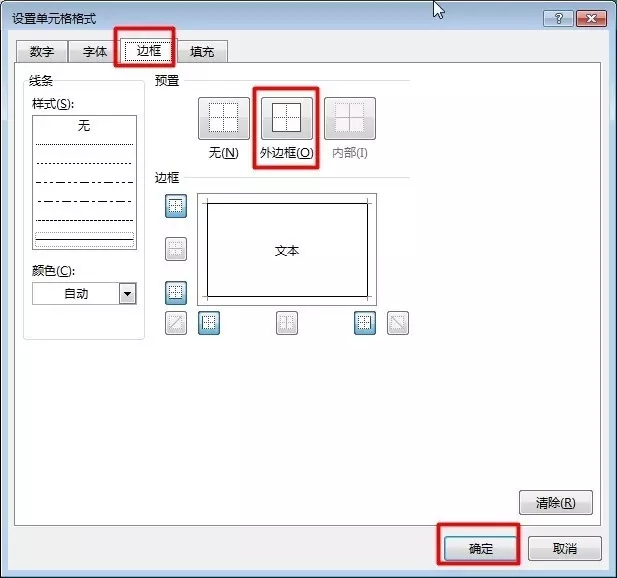This screenshot has height=578, width=617.
Task: Toggle the left border button
Action: pyautogui.click(x=209, y=323)
